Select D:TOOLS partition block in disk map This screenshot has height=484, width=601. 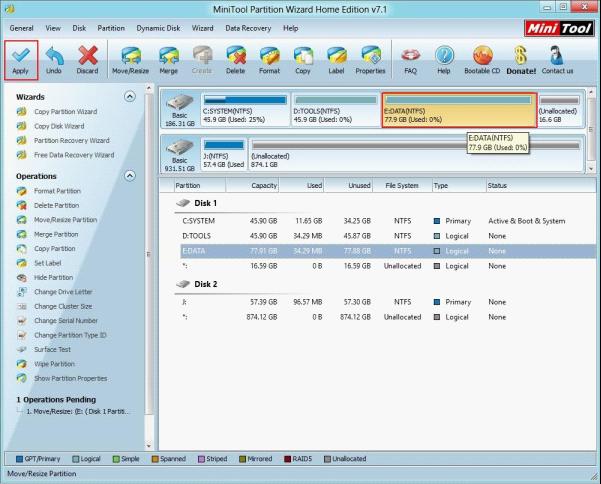(336, 110)
